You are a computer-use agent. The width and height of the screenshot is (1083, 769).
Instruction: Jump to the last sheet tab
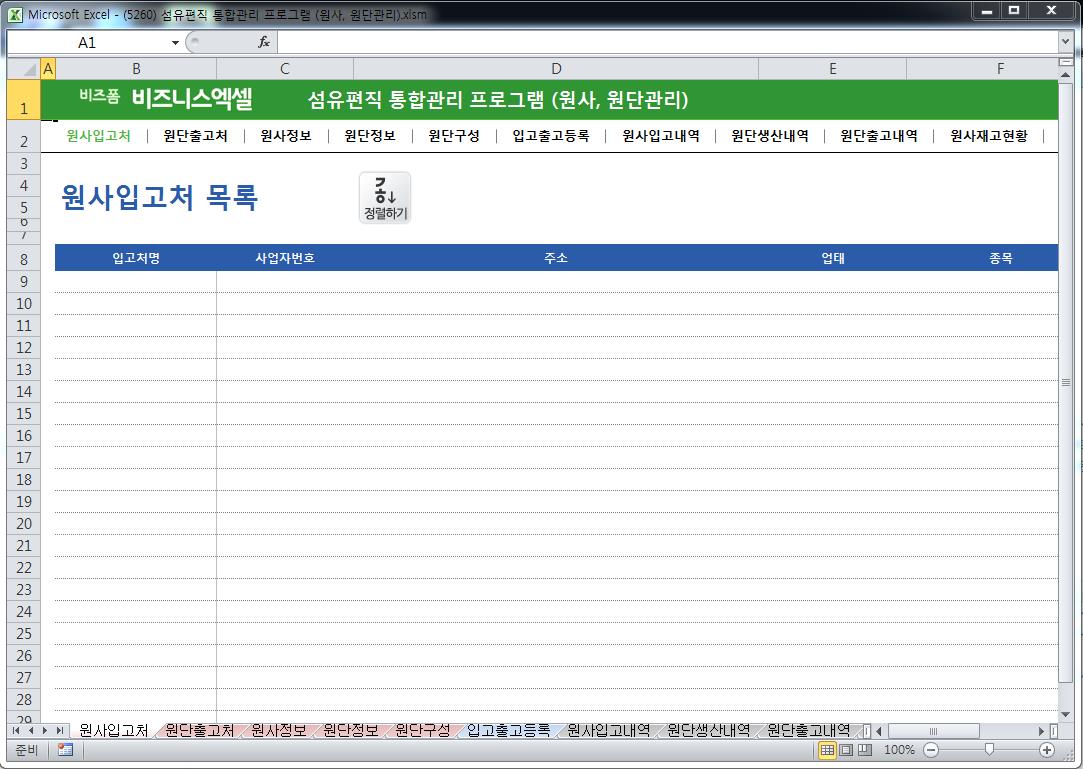61,731
